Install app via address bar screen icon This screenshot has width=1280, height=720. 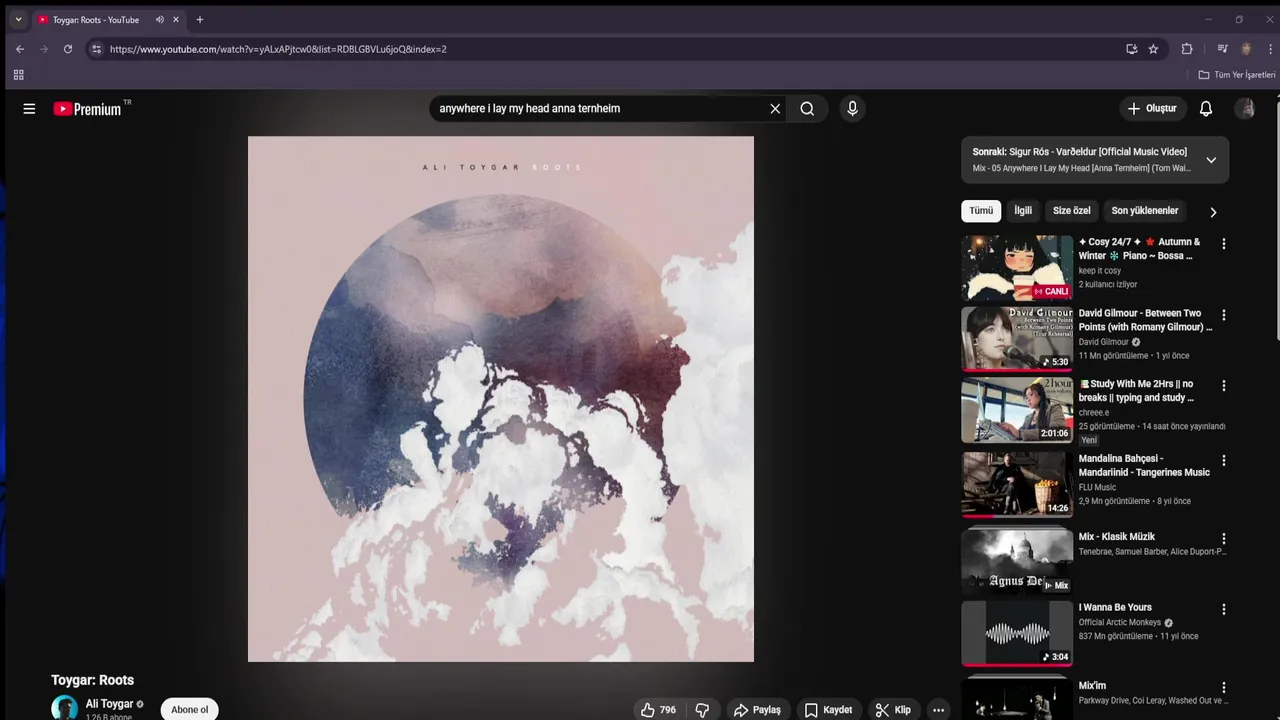[x=1131, y=49]
